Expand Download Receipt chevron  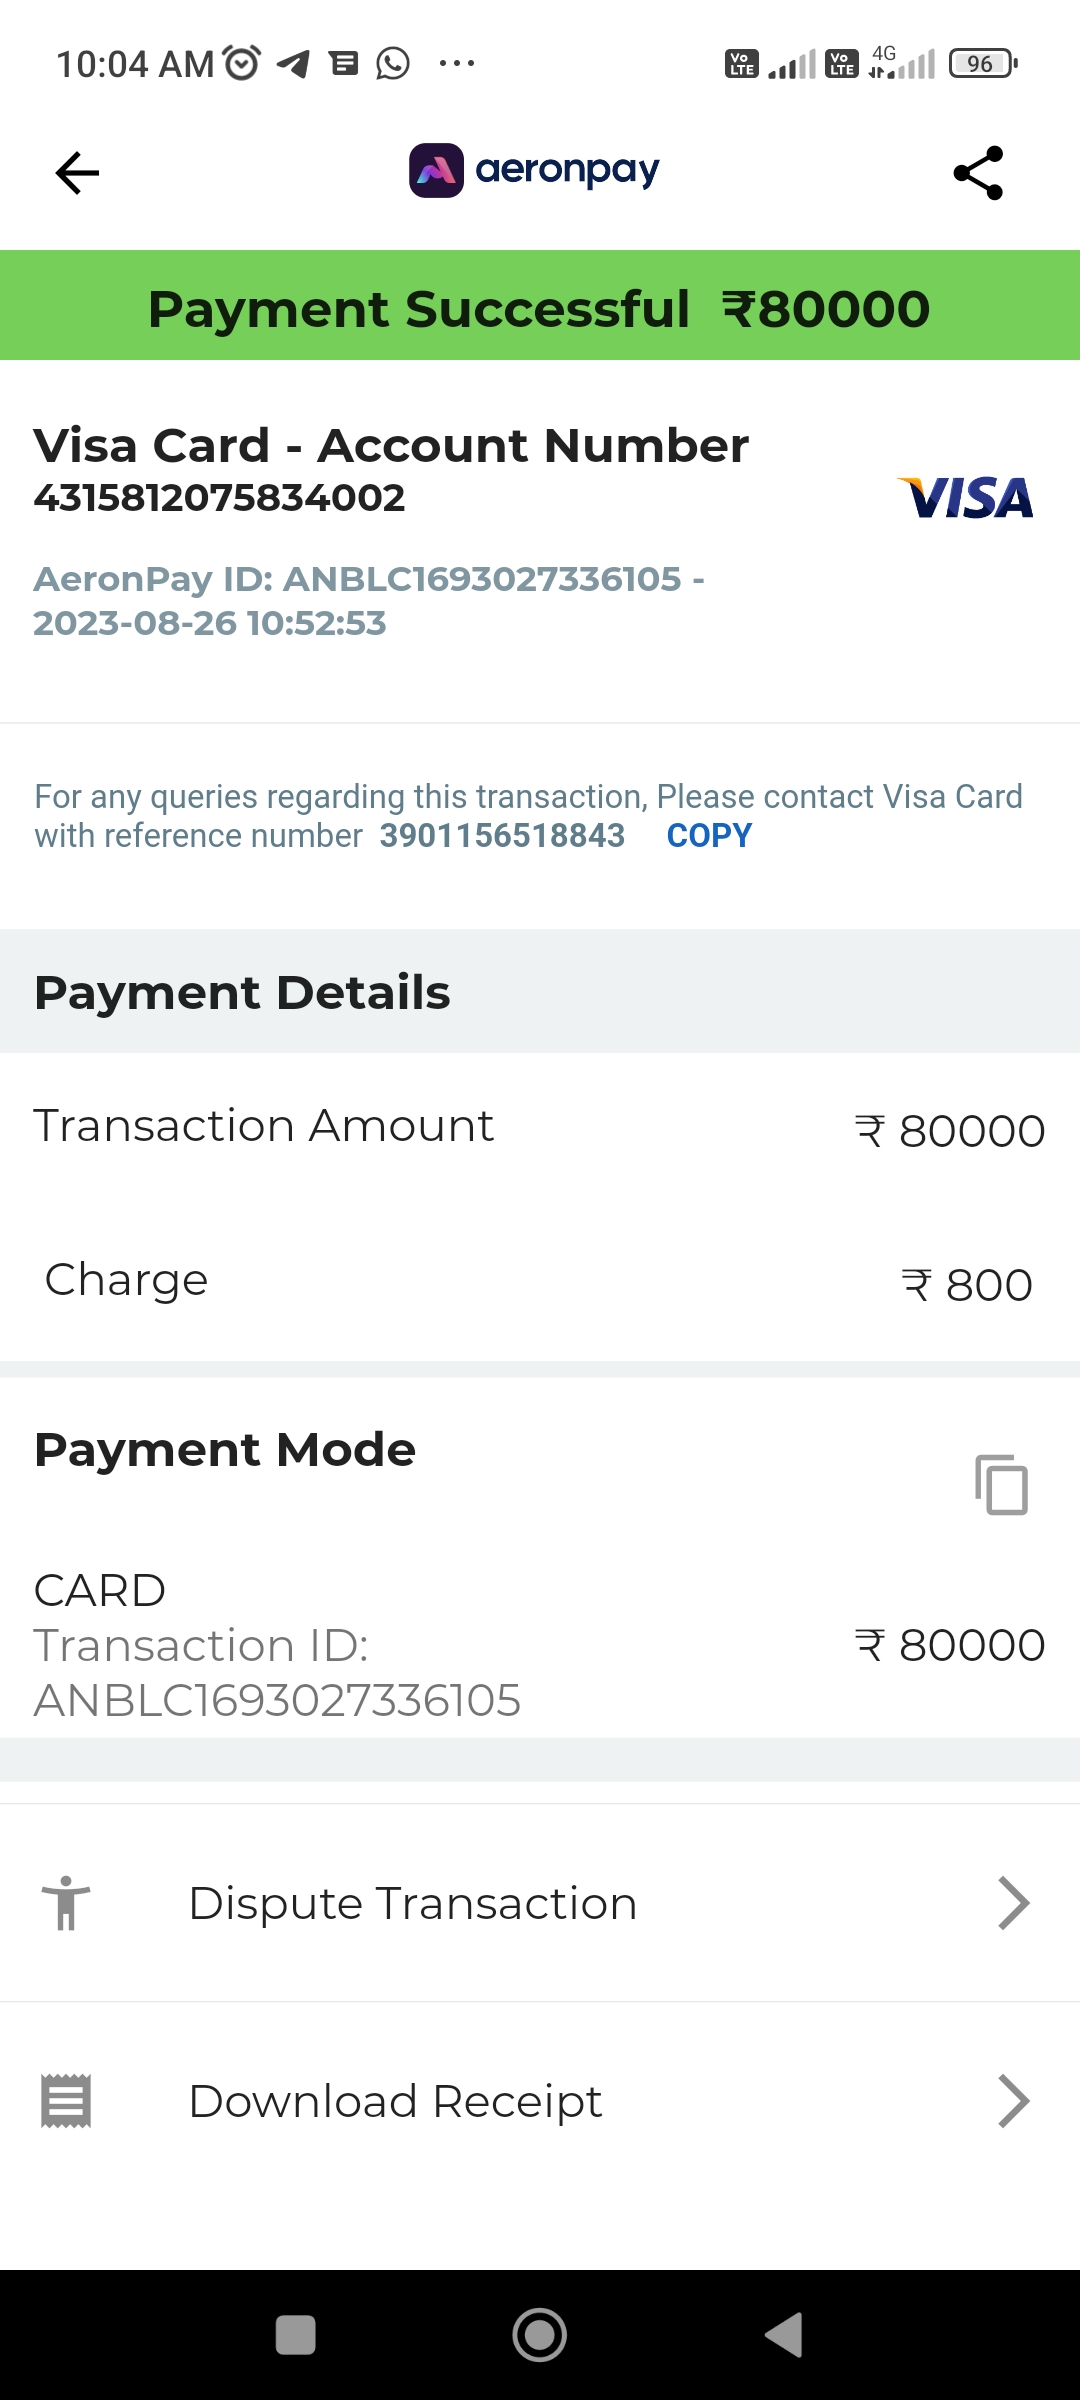click(x=1013, y=2101)
